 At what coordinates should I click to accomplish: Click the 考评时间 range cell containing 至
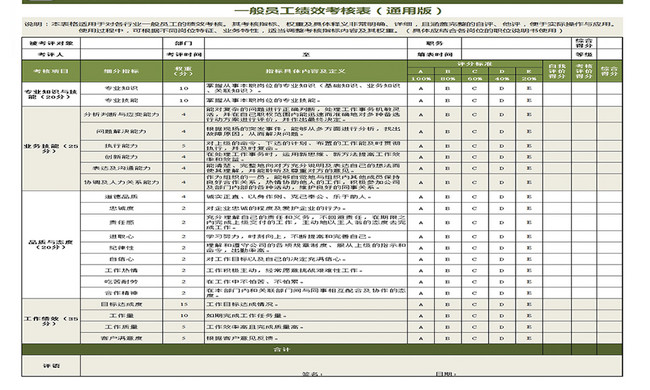306,54
